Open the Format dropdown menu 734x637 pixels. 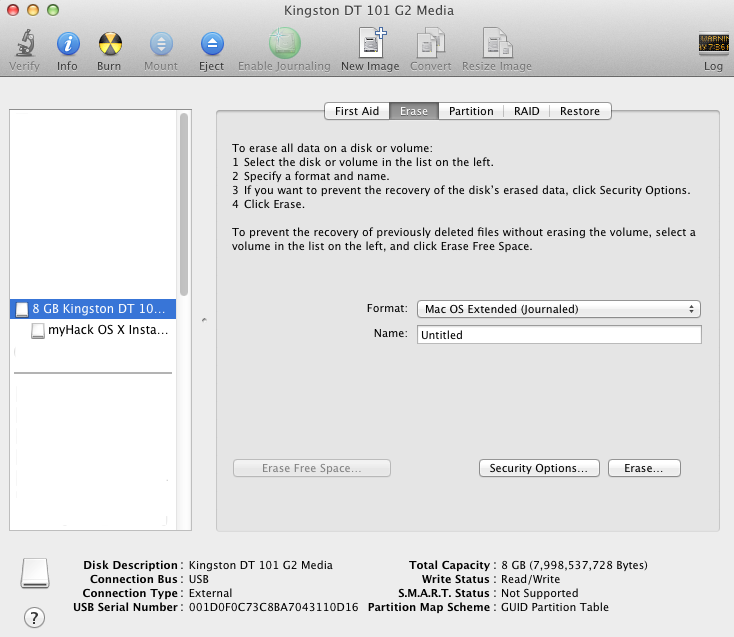[x=559, y=309]
